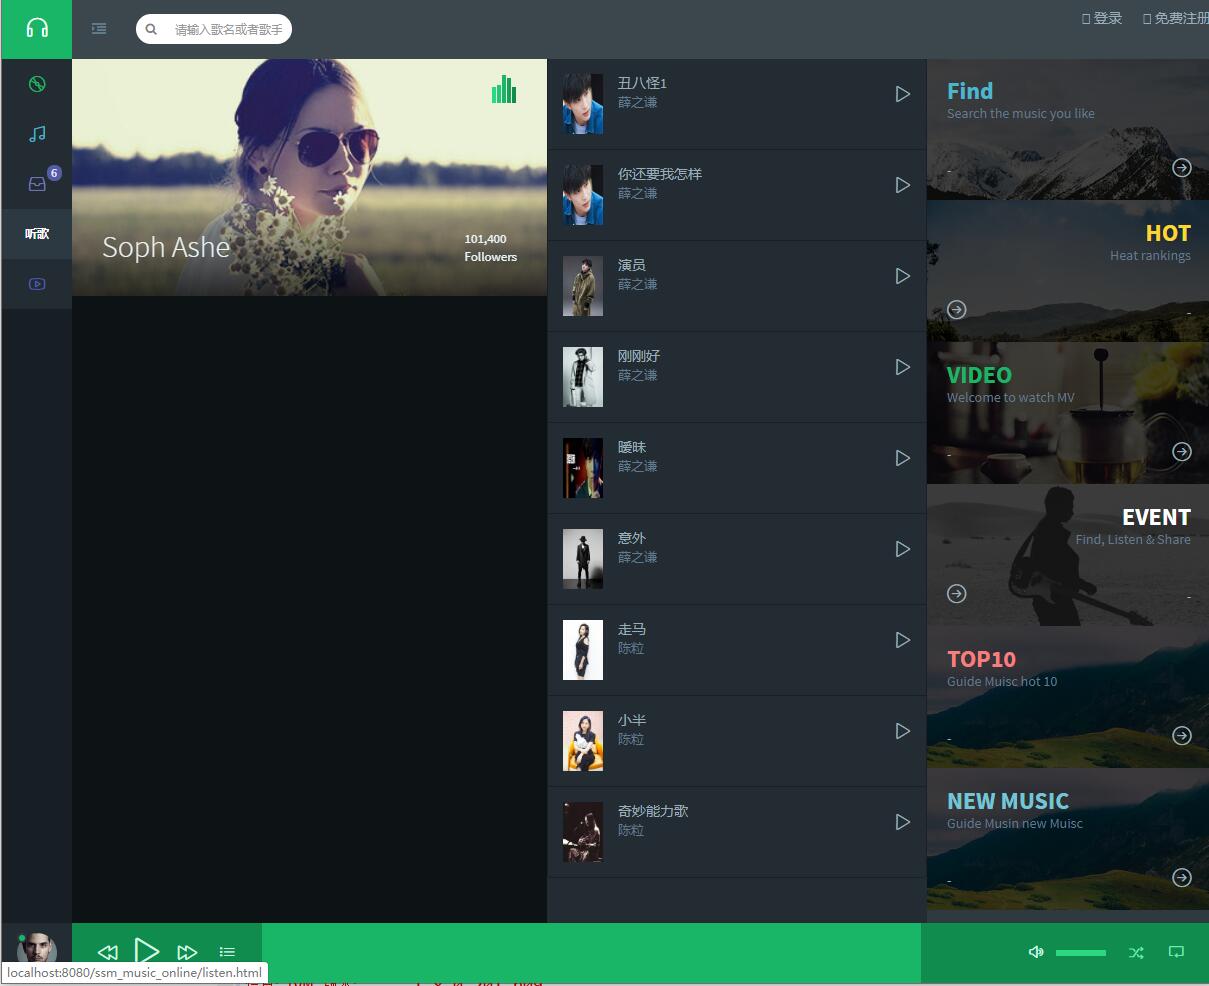Click the arrow icon on HOT card
The image size is (1209, 986).
click(x=957, y=310)
